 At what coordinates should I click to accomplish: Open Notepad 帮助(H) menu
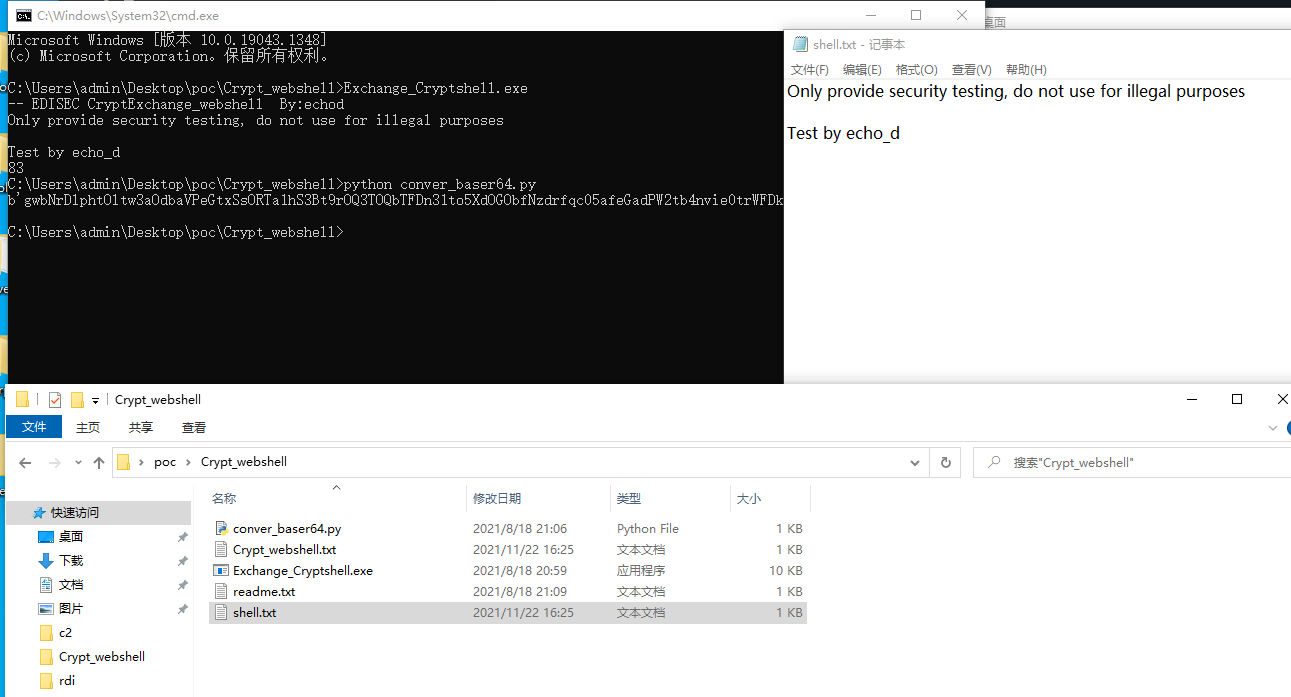(x=1026, y=70)
